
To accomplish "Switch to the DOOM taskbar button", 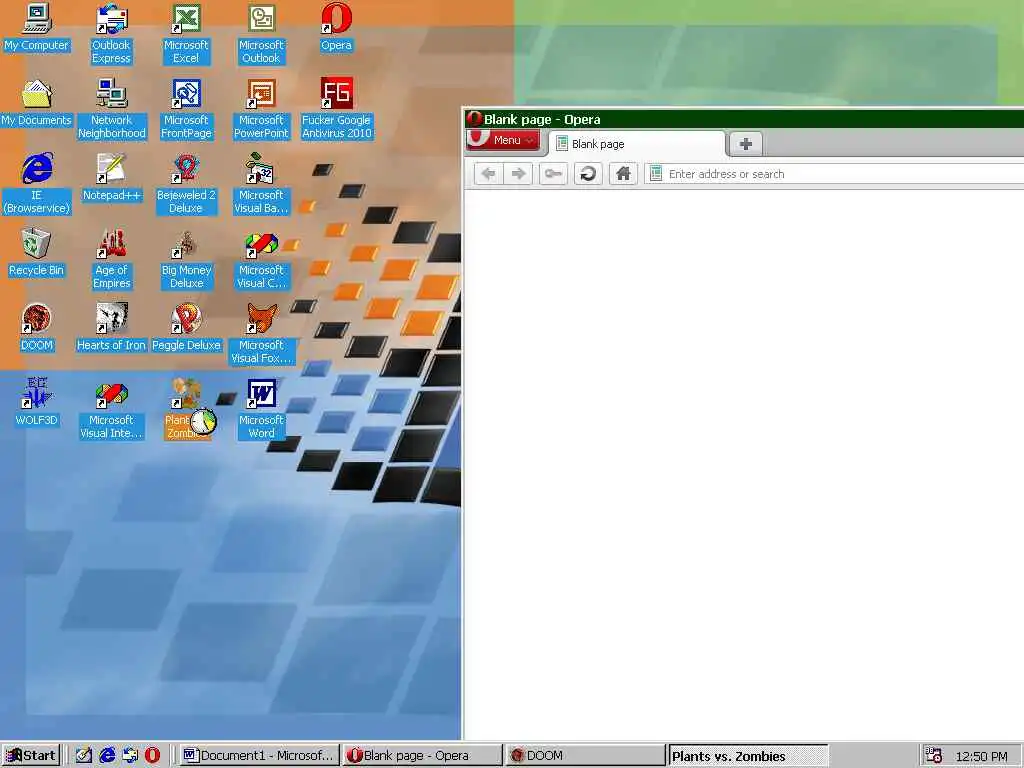I will click(585, 756).
